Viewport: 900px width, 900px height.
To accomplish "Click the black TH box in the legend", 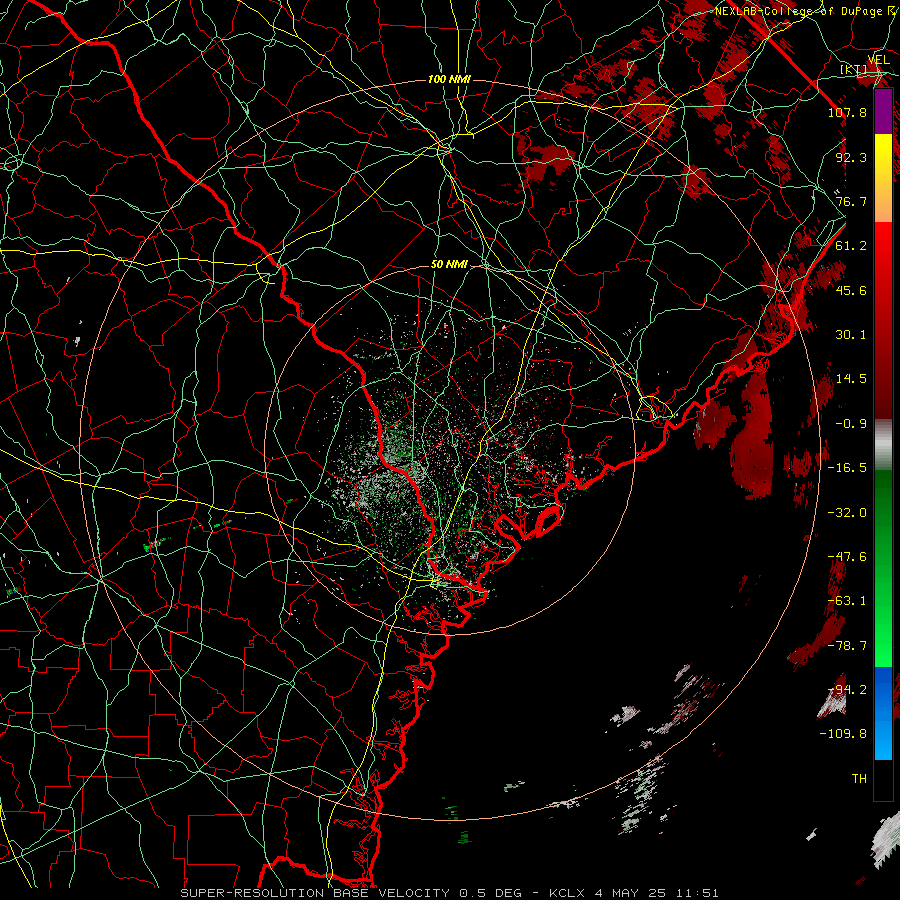I will point(883,780).
